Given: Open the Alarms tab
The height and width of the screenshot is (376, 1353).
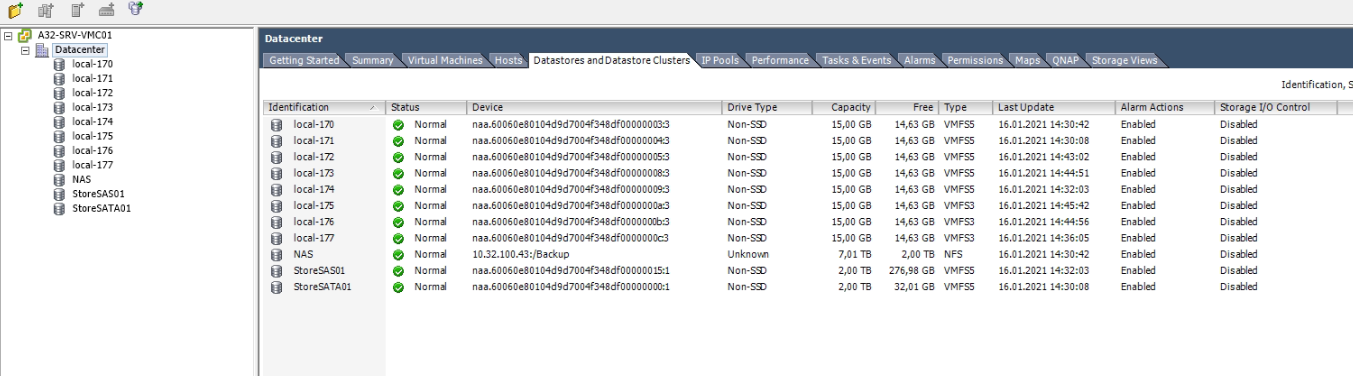Looking at the screenshot, I should pos(919,61).
